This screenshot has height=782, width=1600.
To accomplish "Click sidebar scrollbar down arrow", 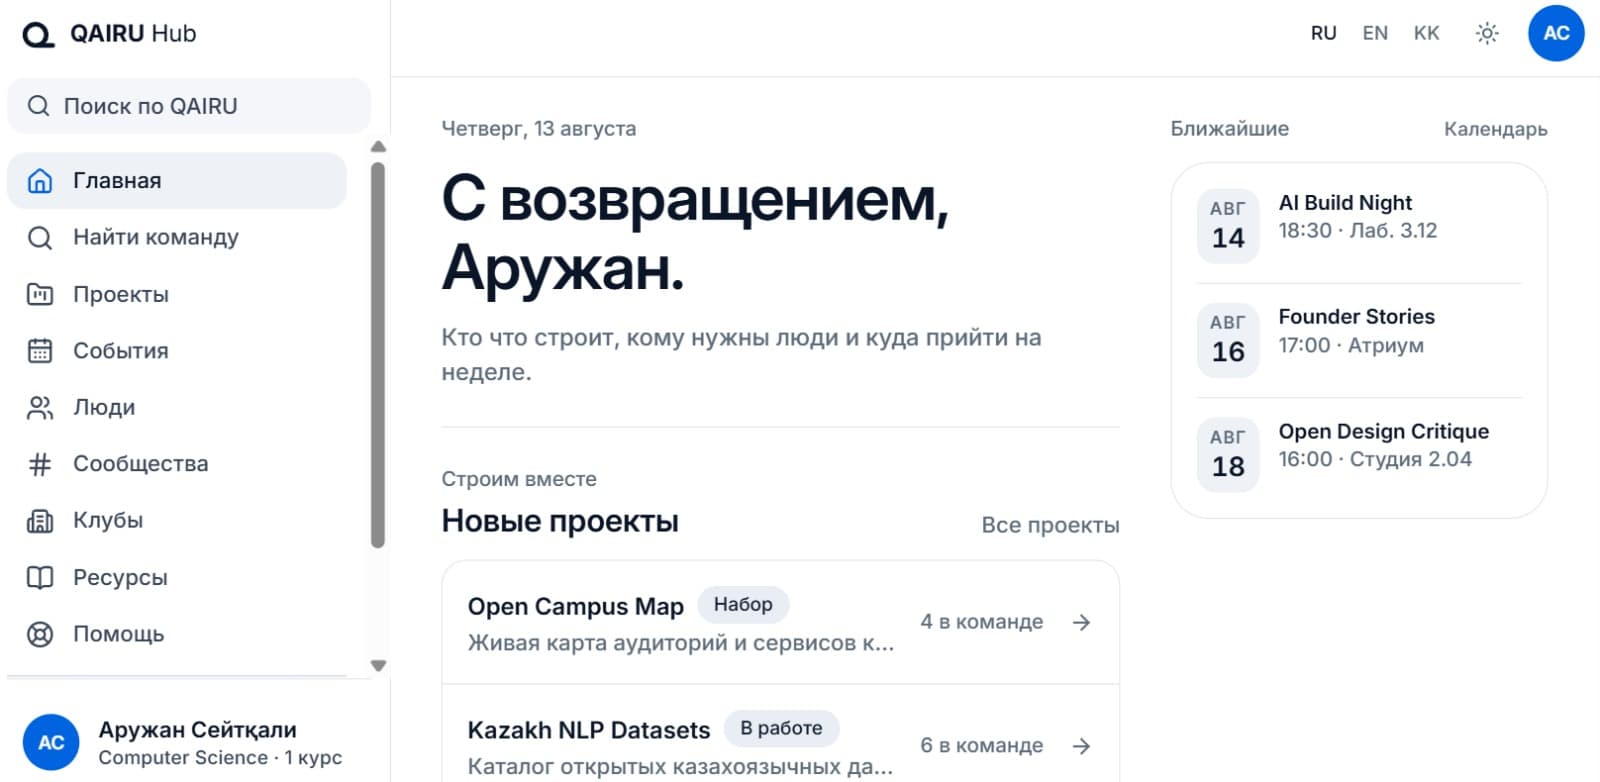I will (x=378, y=666).
